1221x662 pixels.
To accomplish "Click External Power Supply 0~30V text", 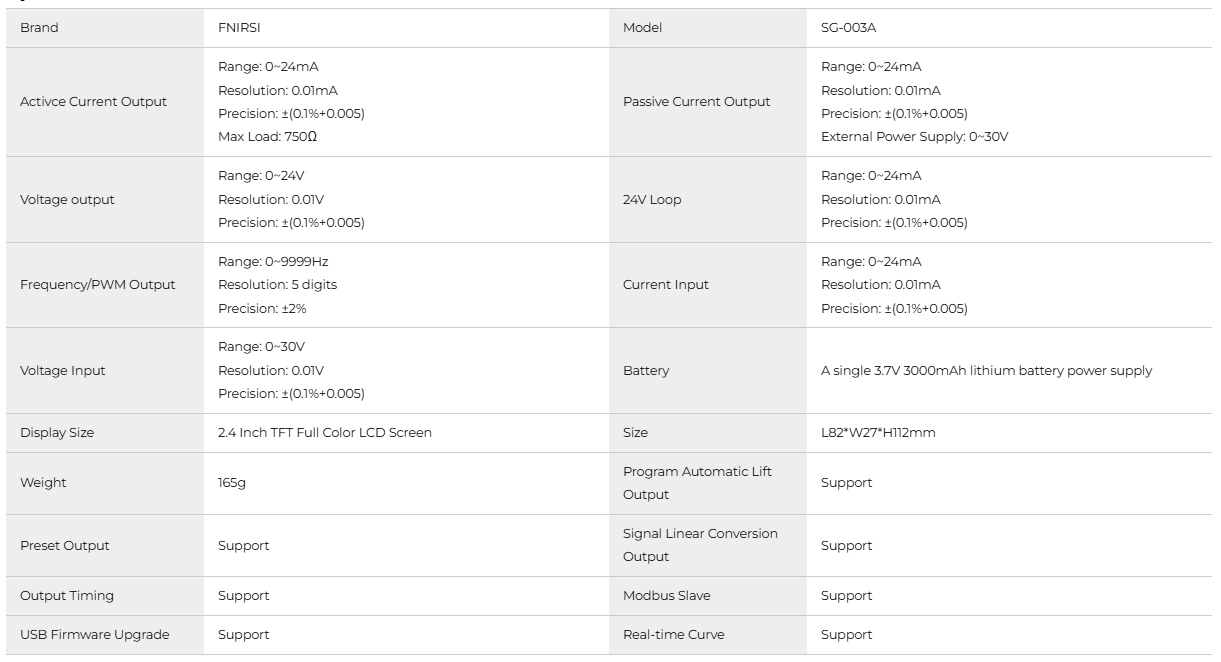I will 914,136.
